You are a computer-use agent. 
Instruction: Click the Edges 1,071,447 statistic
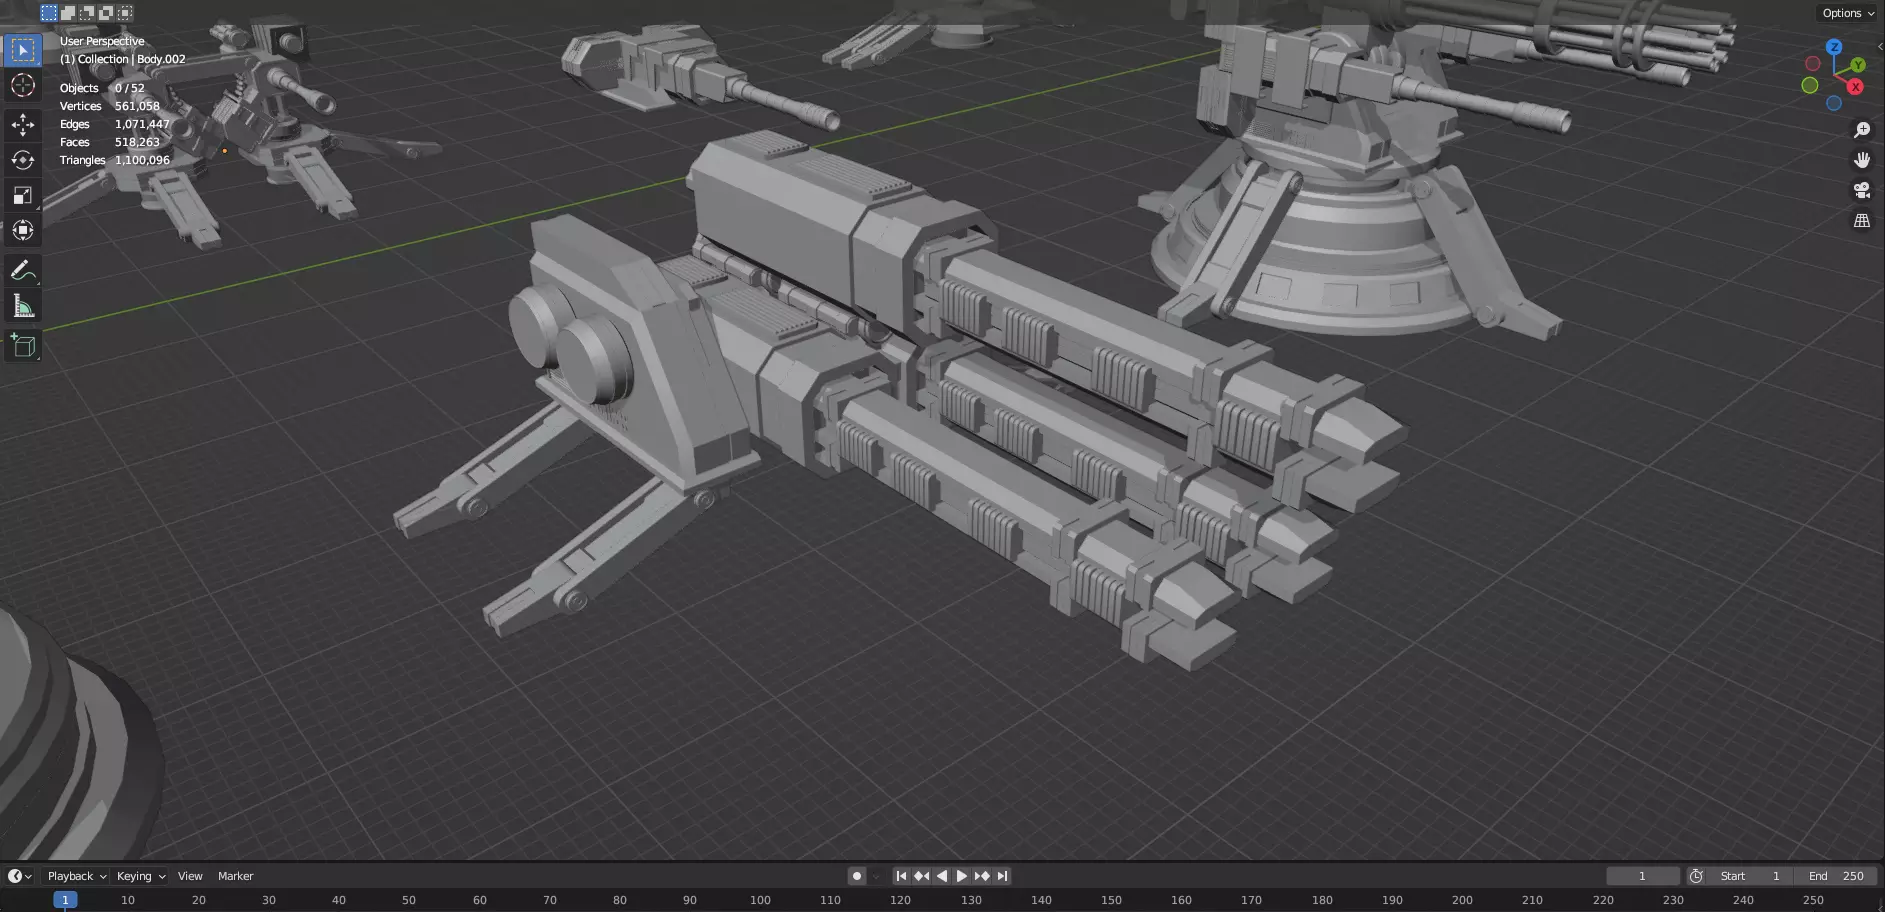(115, 124)
